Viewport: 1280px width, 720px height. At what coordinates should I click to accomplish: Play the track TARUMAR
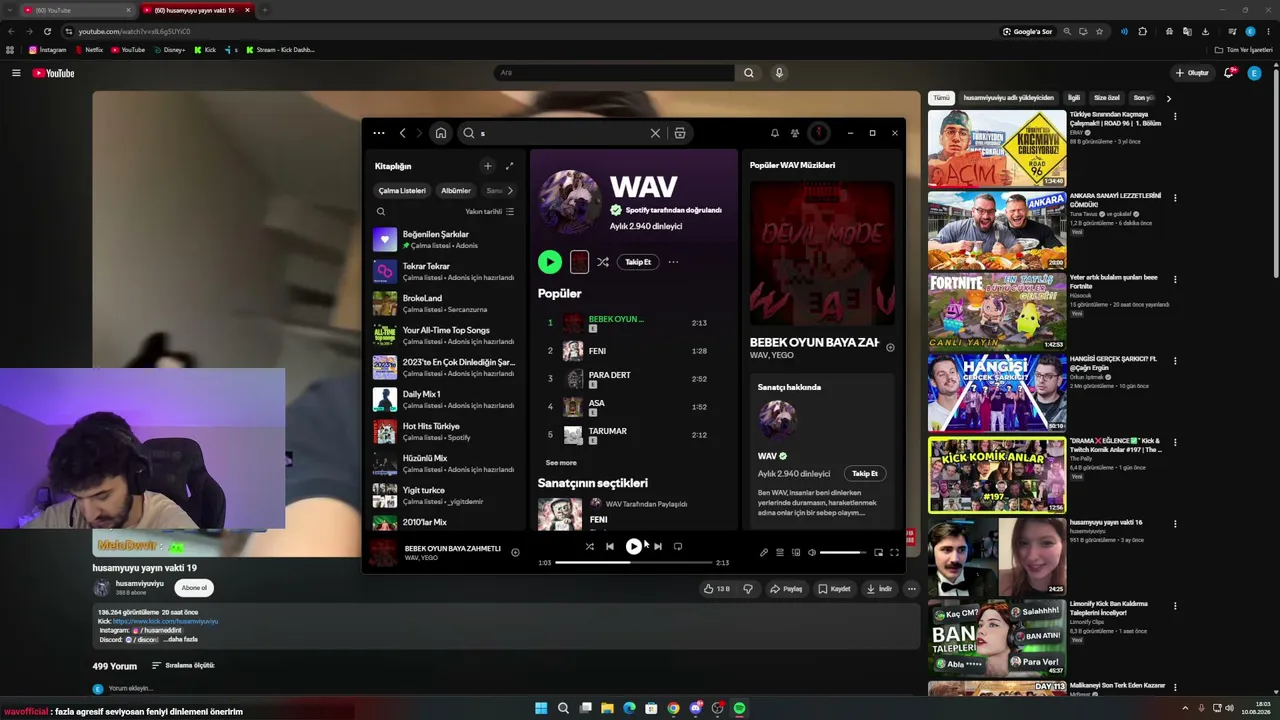634,435
